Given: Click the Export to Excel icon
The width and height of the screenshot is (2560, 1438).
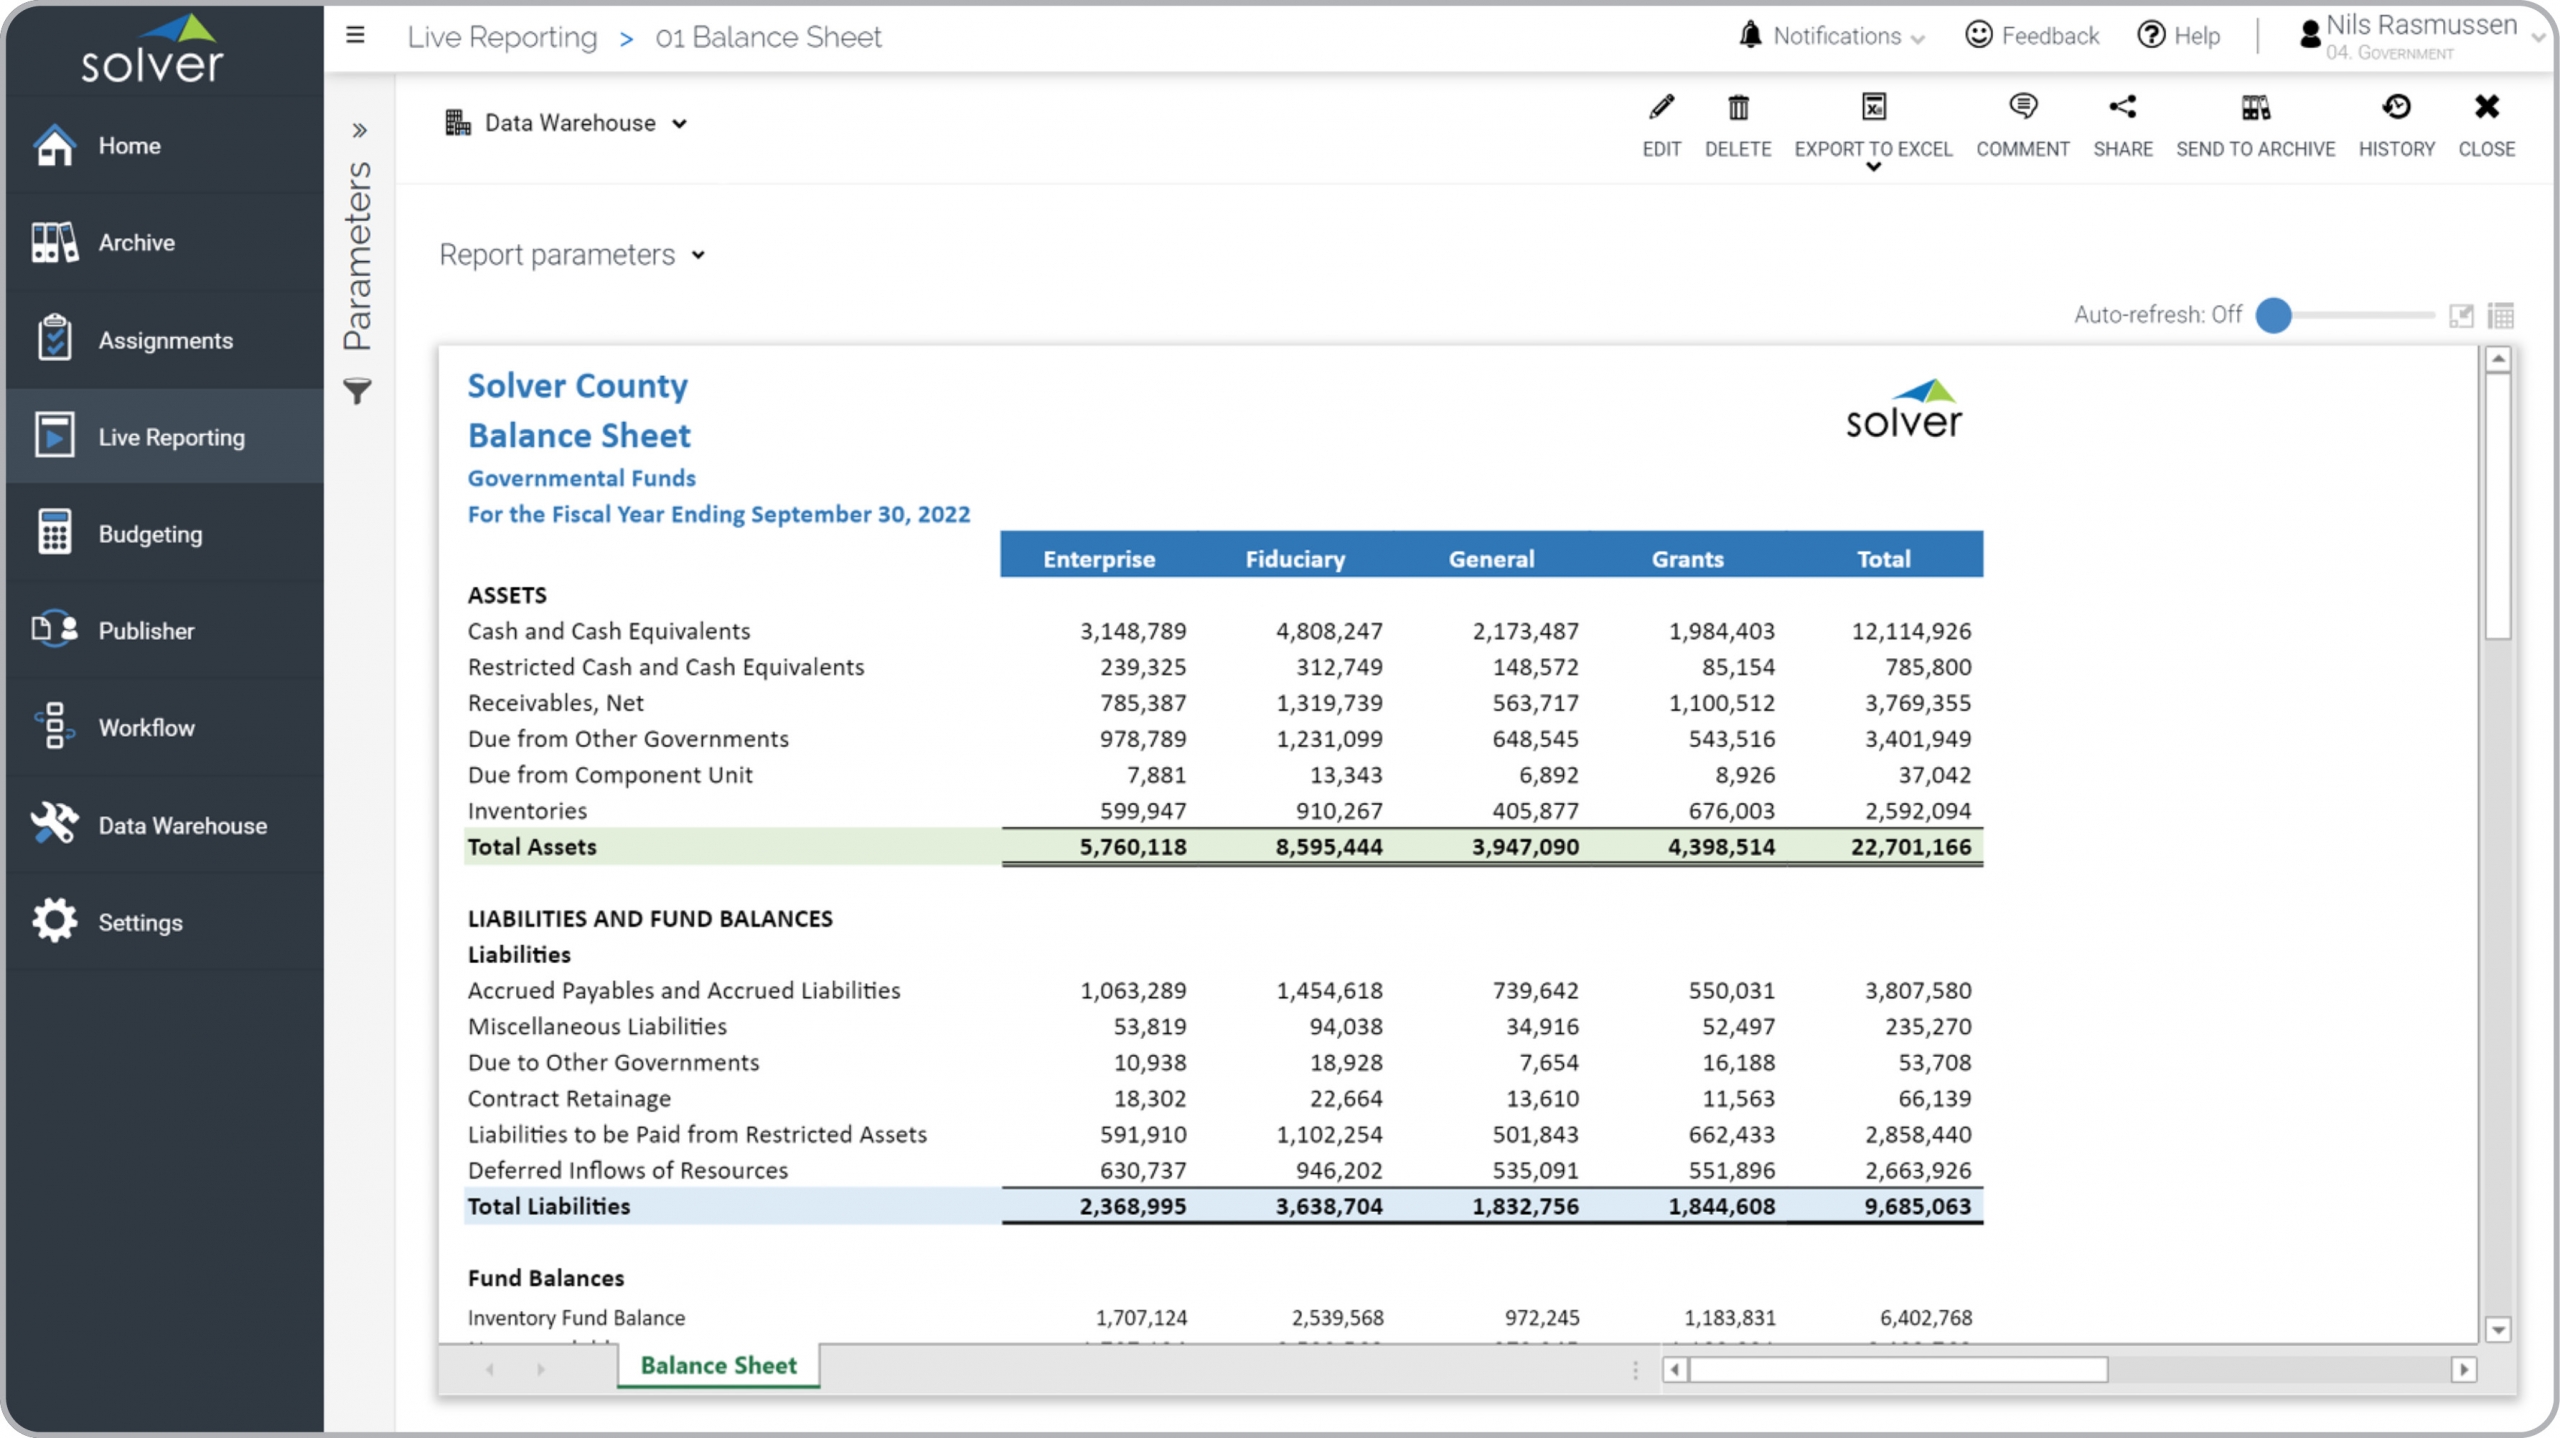Looking at the screenshot, I should [x=1873, y=108].
